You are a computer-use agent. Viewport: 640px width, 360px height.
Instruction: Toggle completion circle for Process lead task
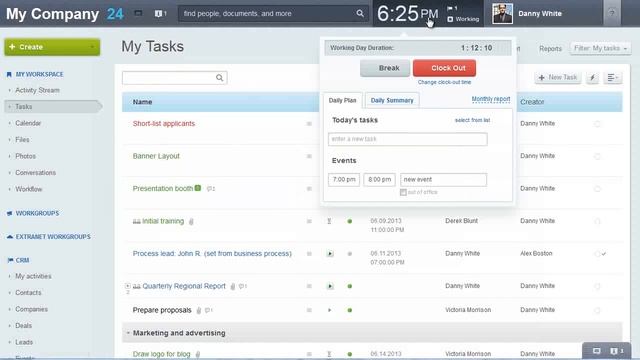click(597, 254)
